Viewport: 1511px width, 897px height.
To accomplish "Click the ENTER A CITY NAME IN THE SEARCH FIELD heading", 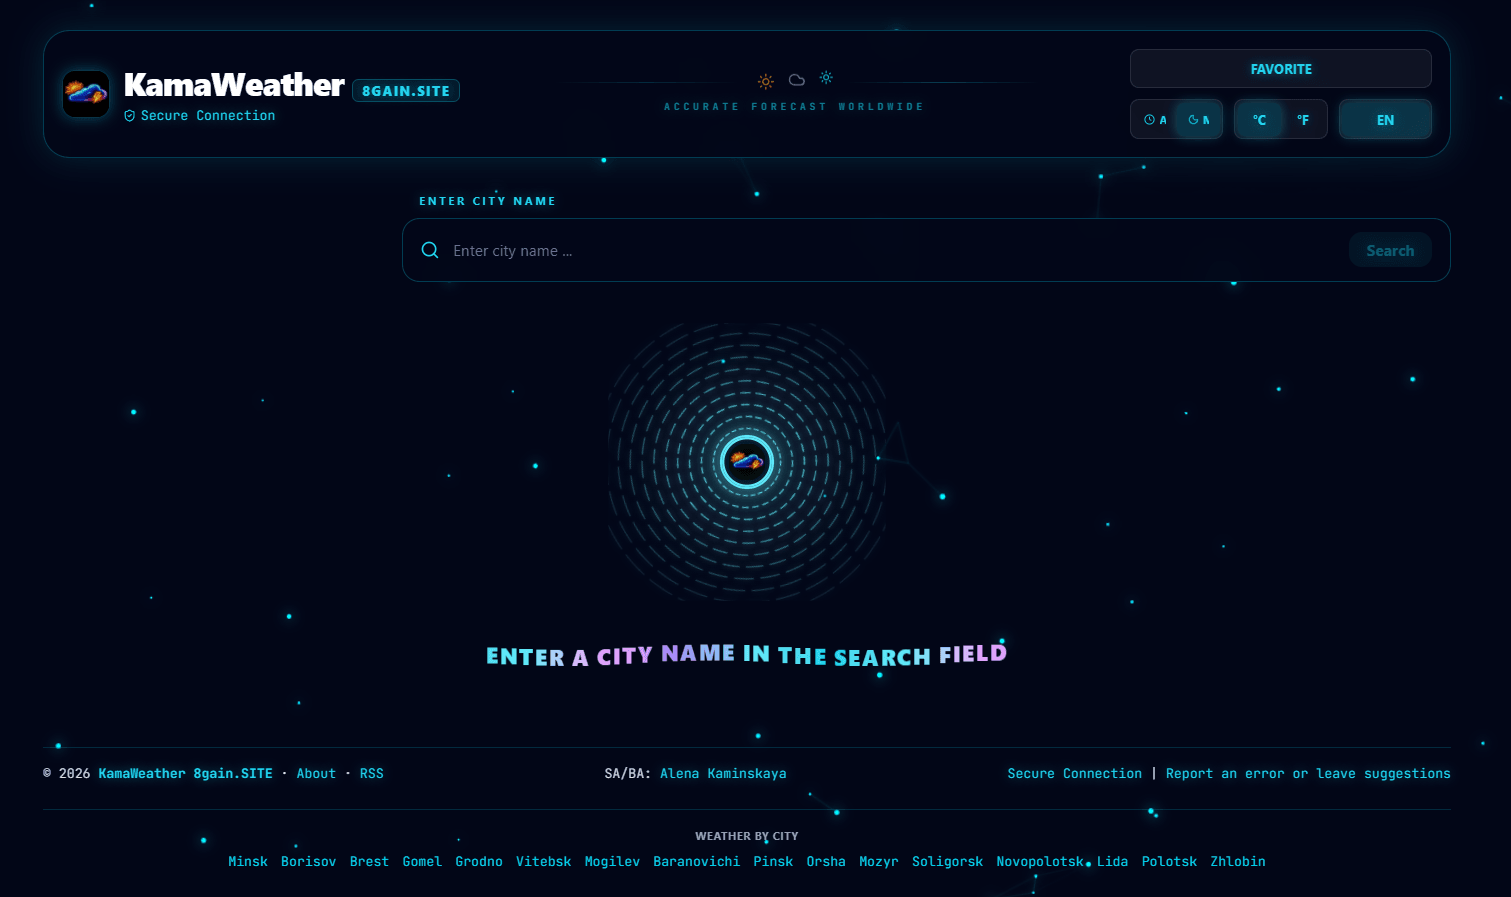I will 746,655.
